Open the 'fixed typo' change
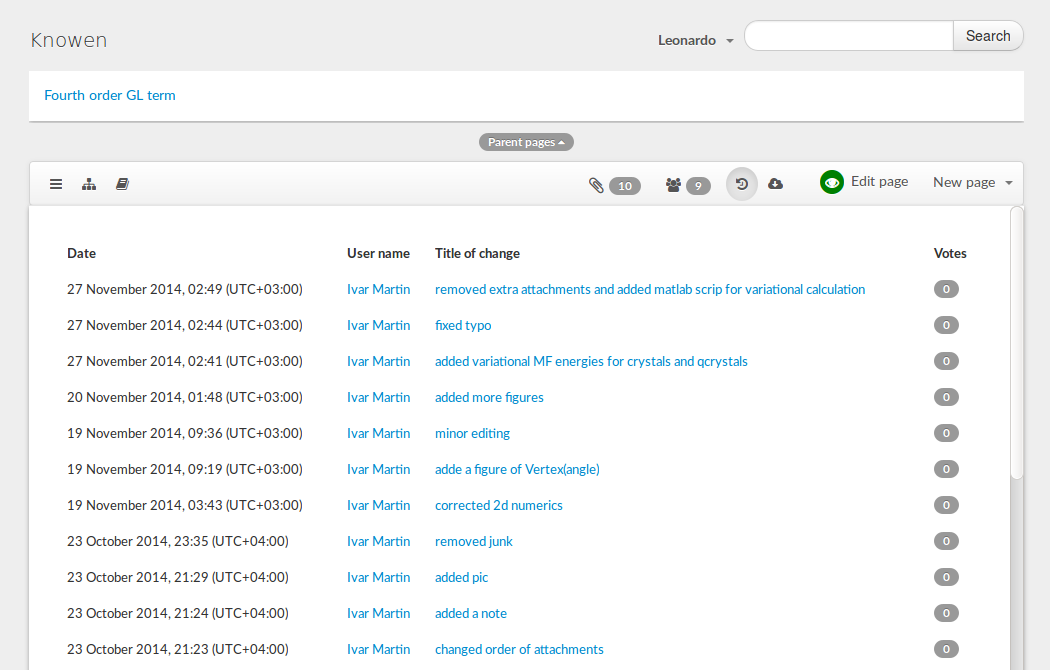 [463, 325]
